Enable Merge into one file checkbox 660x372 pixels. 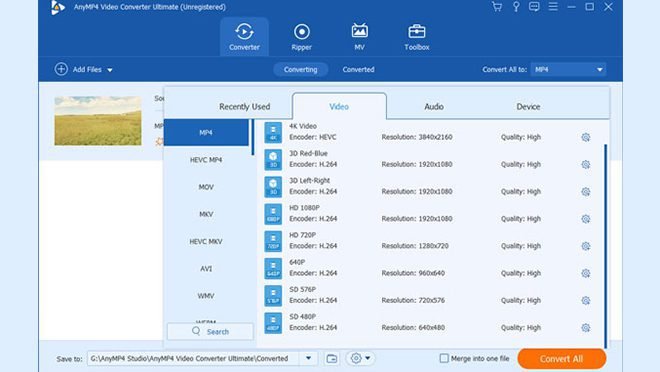(444, 358)
